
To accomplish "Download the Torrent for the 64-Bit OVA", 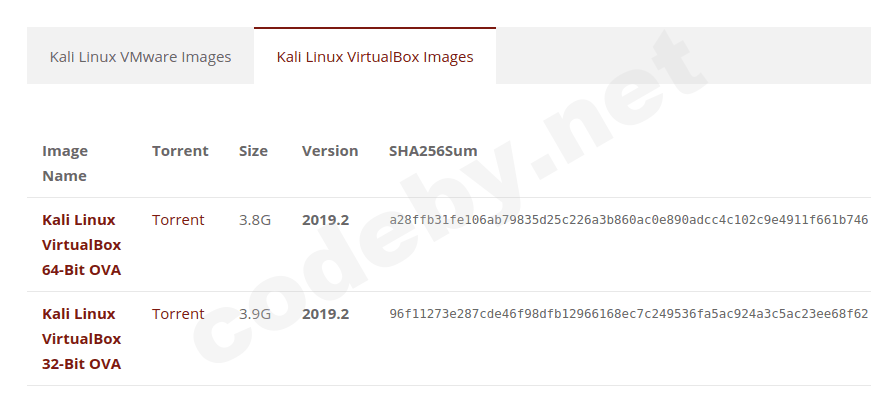I will click(x=178, y=220).
